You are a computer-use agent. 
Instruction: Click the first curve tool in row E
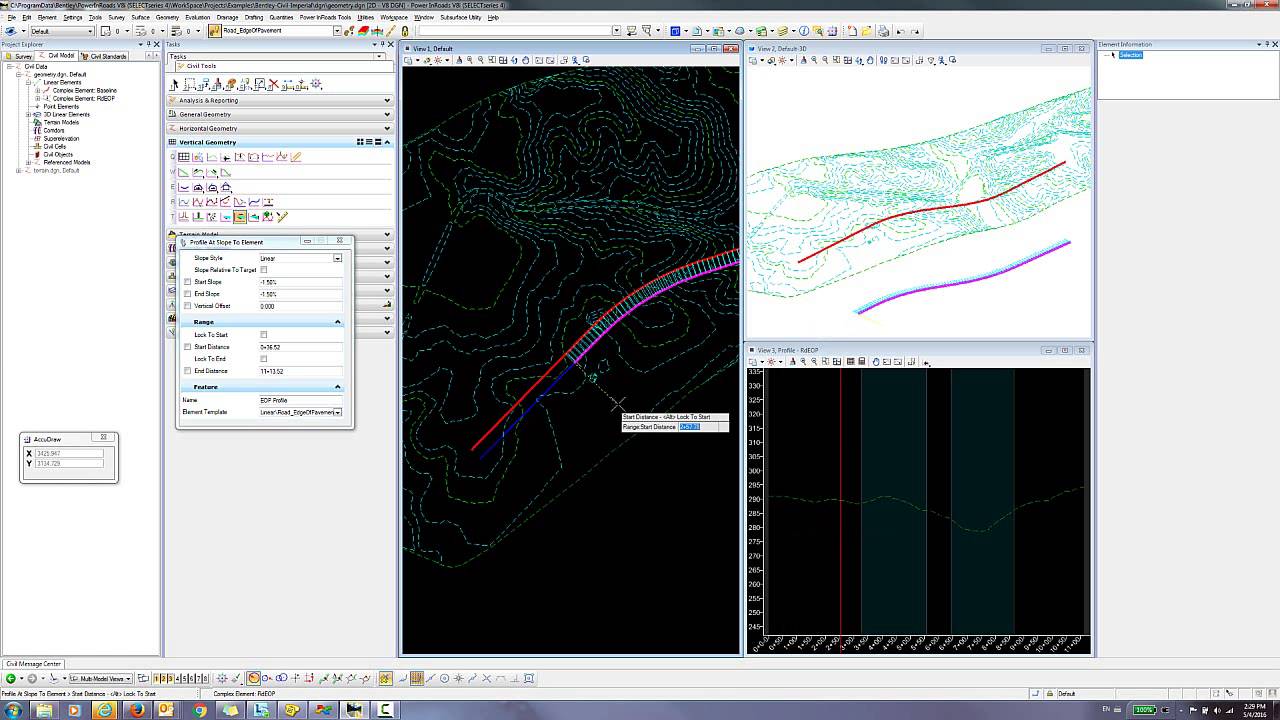tap(183, 187)
